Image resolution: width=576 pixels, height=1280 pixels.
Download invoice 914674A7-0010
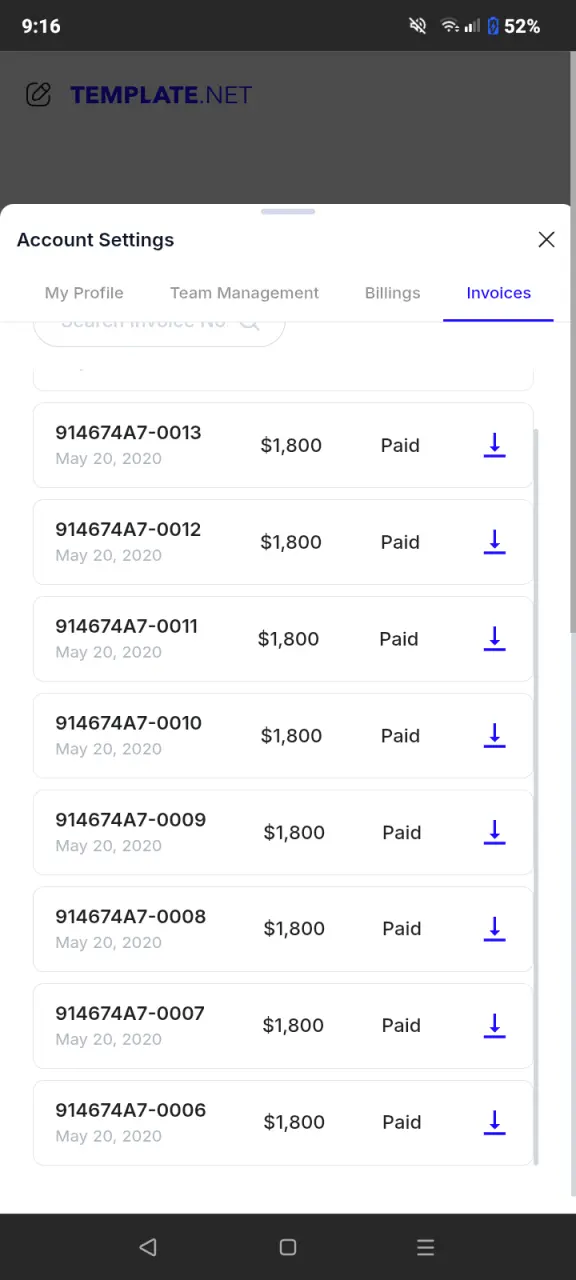(494, 735)
